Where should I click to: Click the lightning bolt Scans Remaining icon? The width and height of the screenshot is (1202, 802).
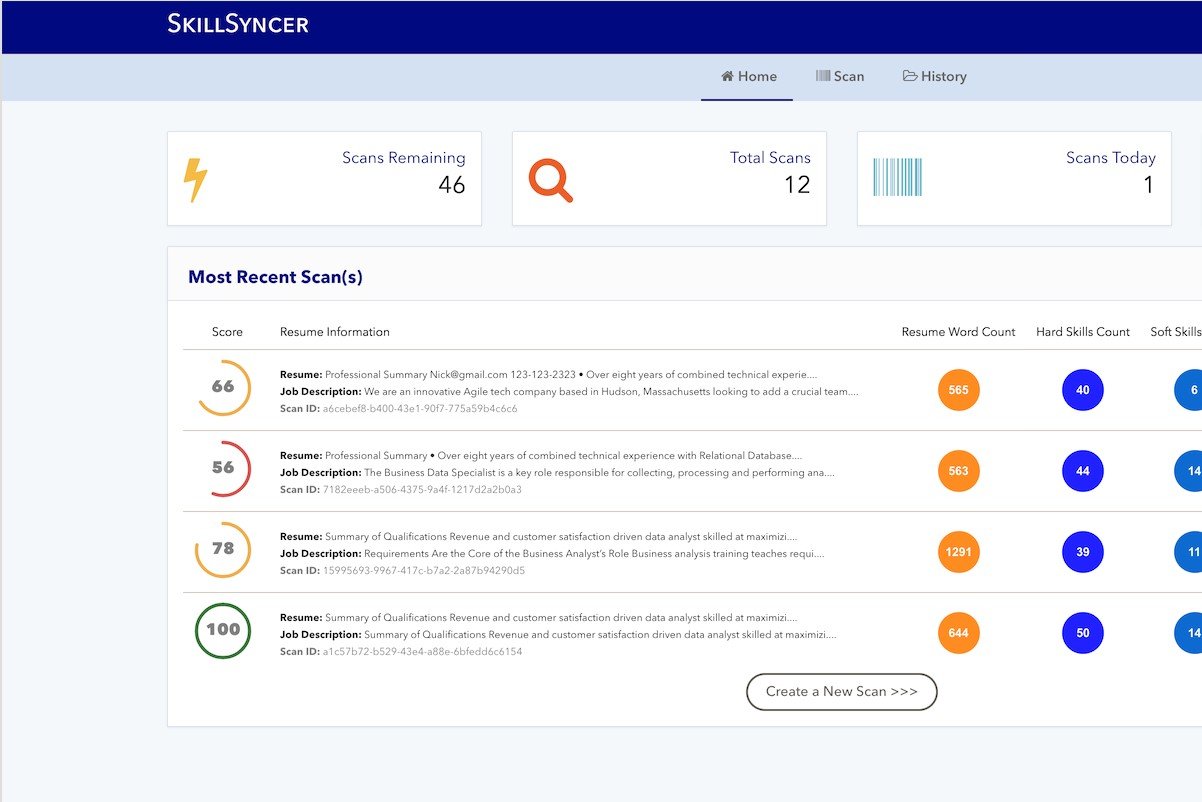tap(195, 180)
